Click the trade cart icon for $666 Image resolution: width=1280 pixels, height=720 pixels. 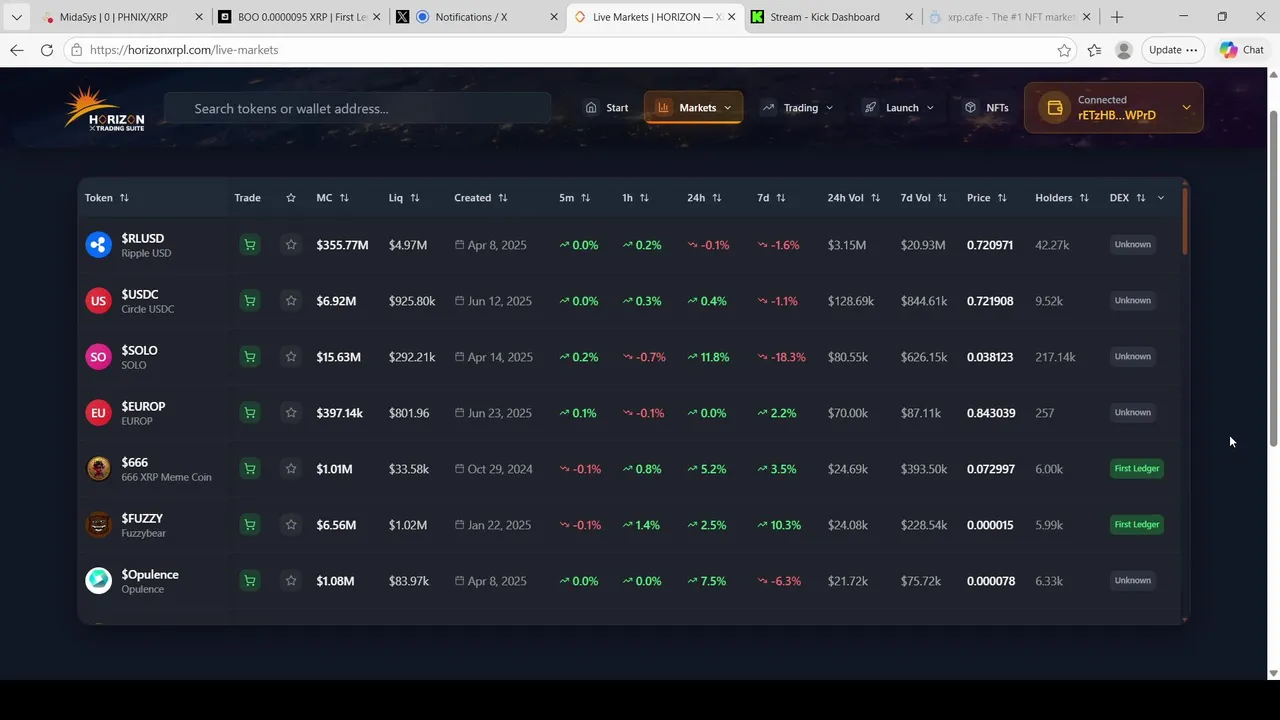pyautogui.click(x=250, y=469)
